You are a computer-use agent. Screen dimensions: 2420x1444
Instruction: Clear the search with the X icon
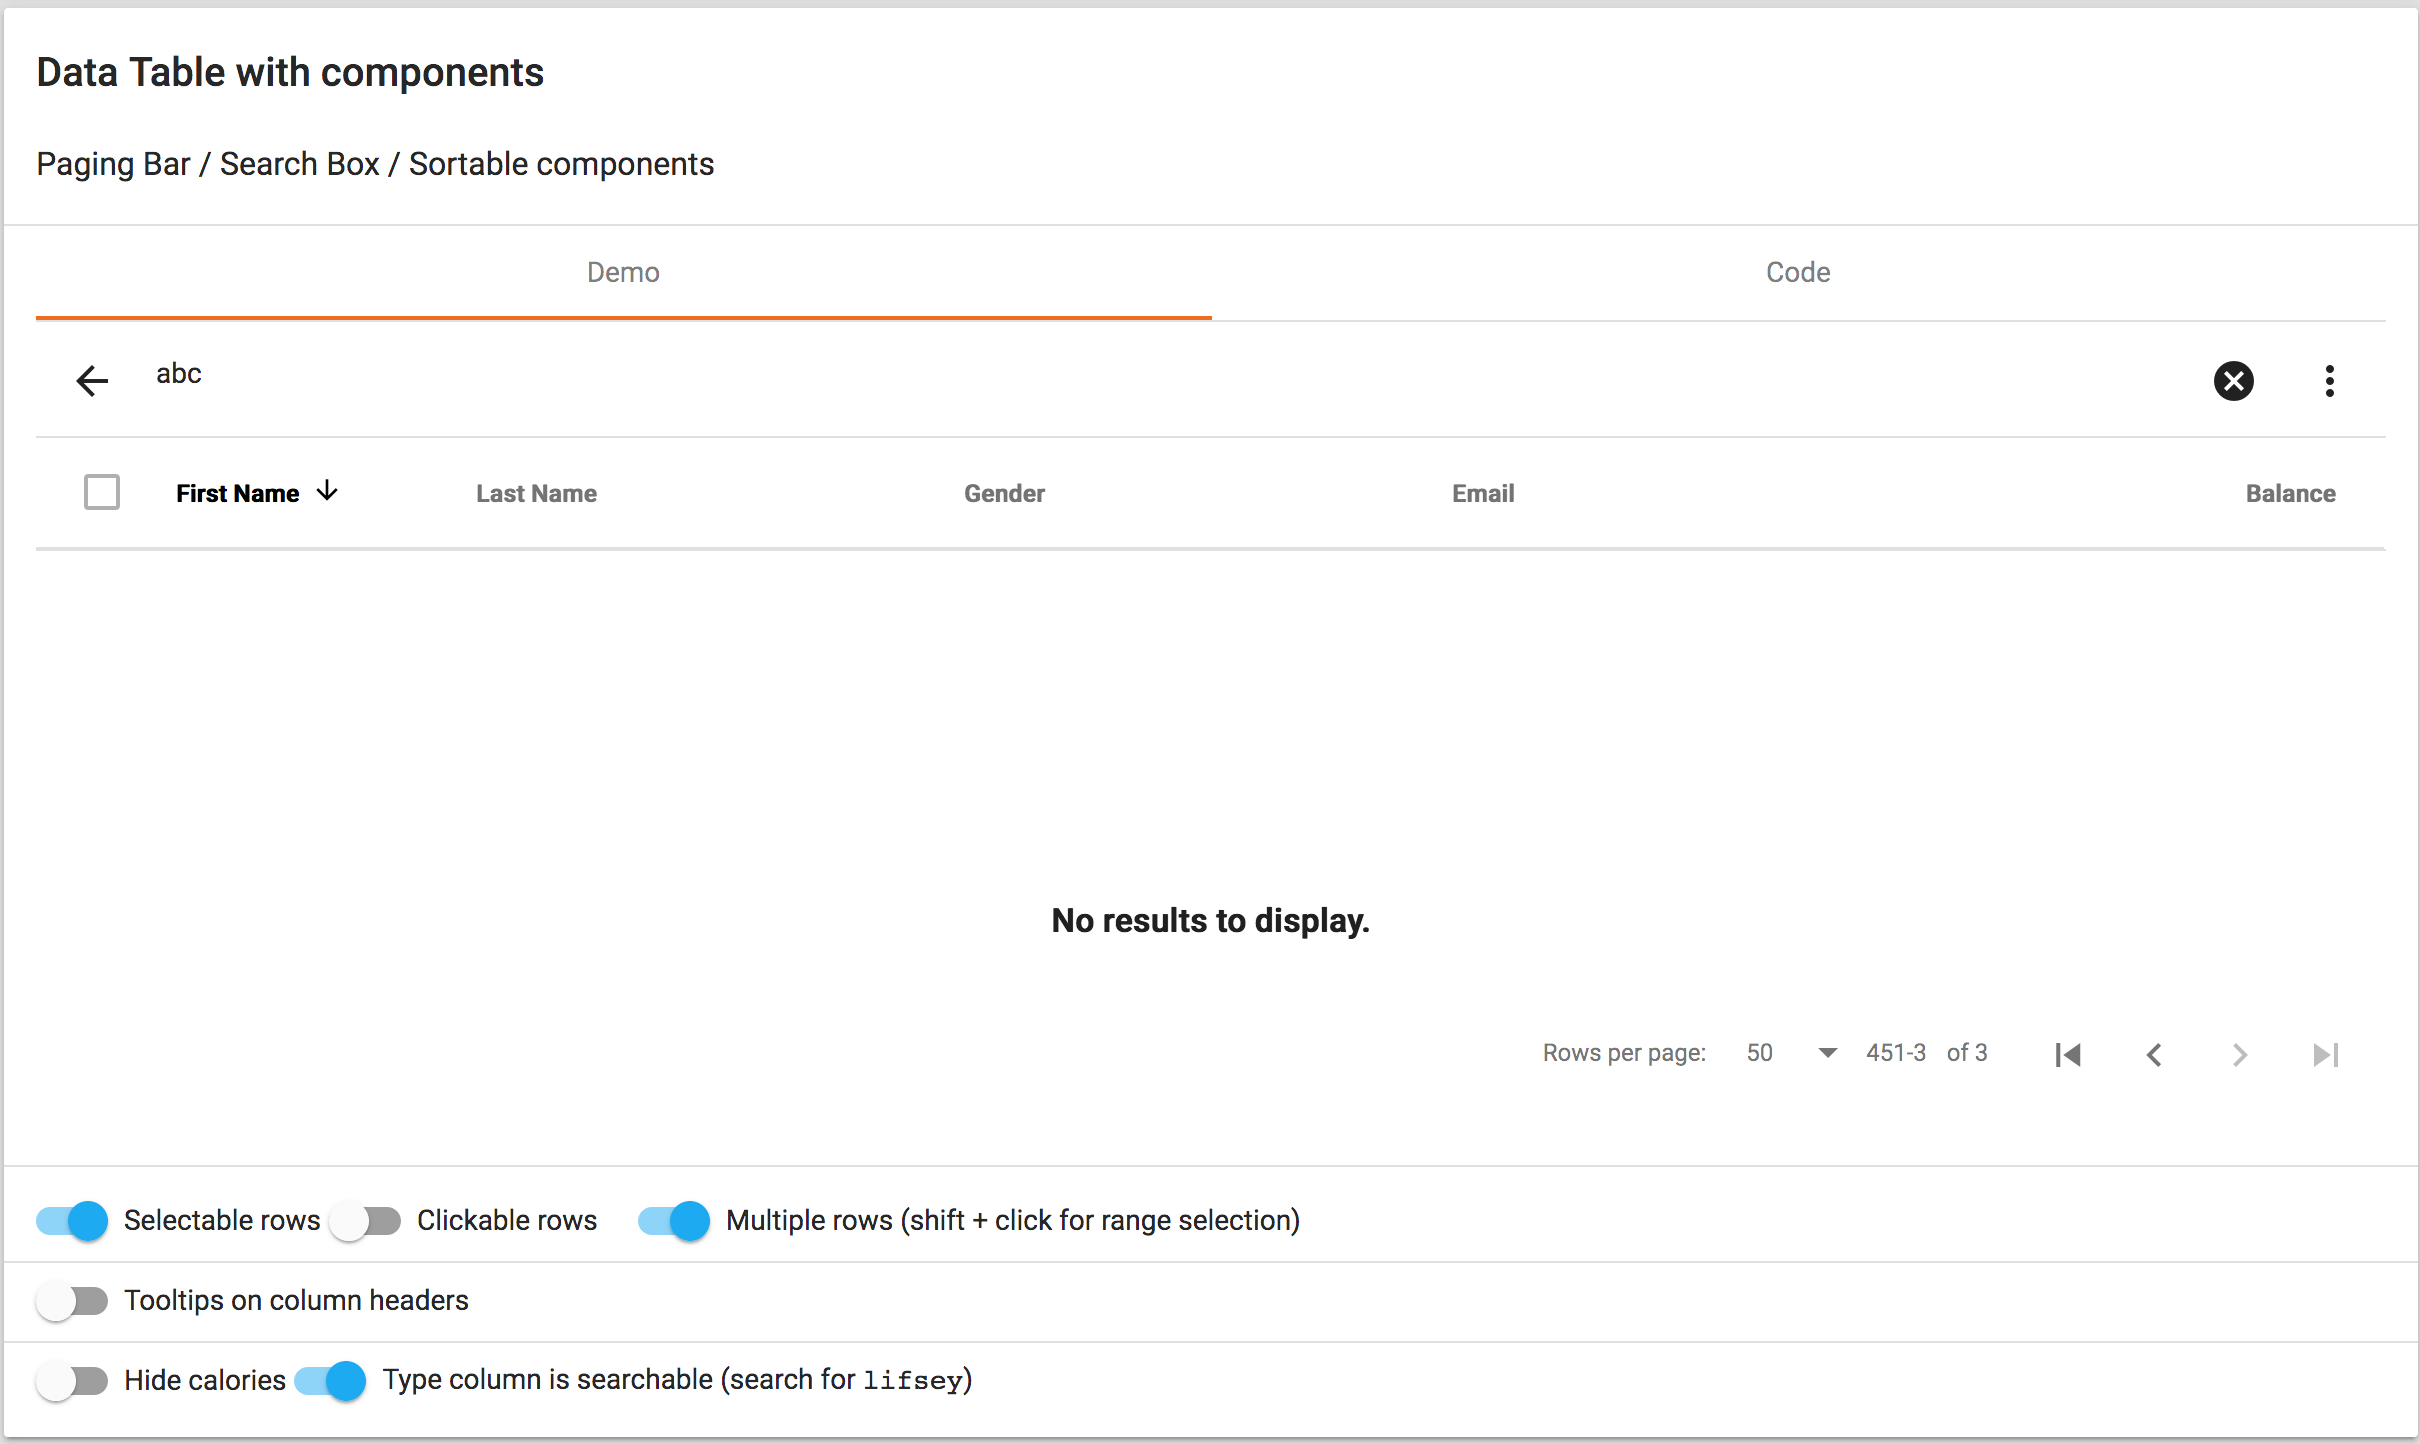point(2234,381)
